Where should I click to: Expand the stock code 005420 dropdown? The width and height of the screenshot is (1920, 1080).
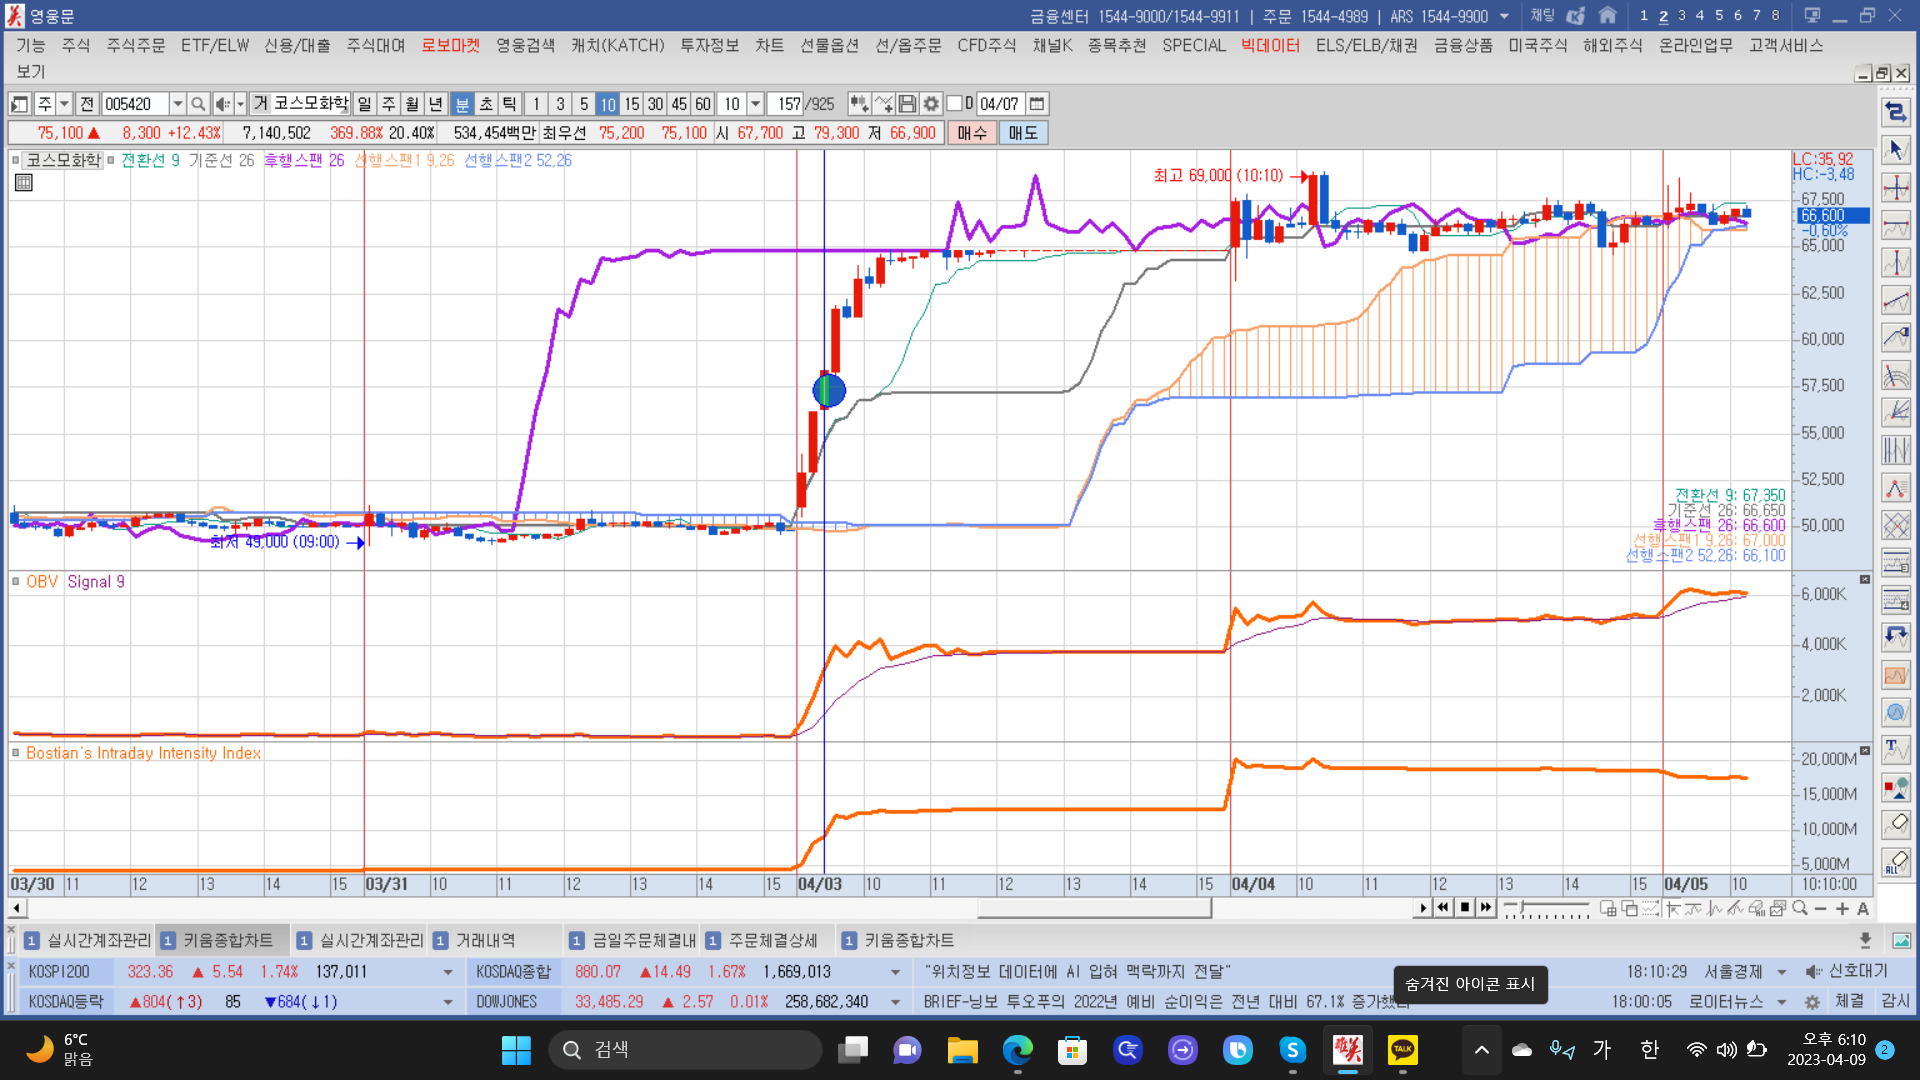pos(177,104)
